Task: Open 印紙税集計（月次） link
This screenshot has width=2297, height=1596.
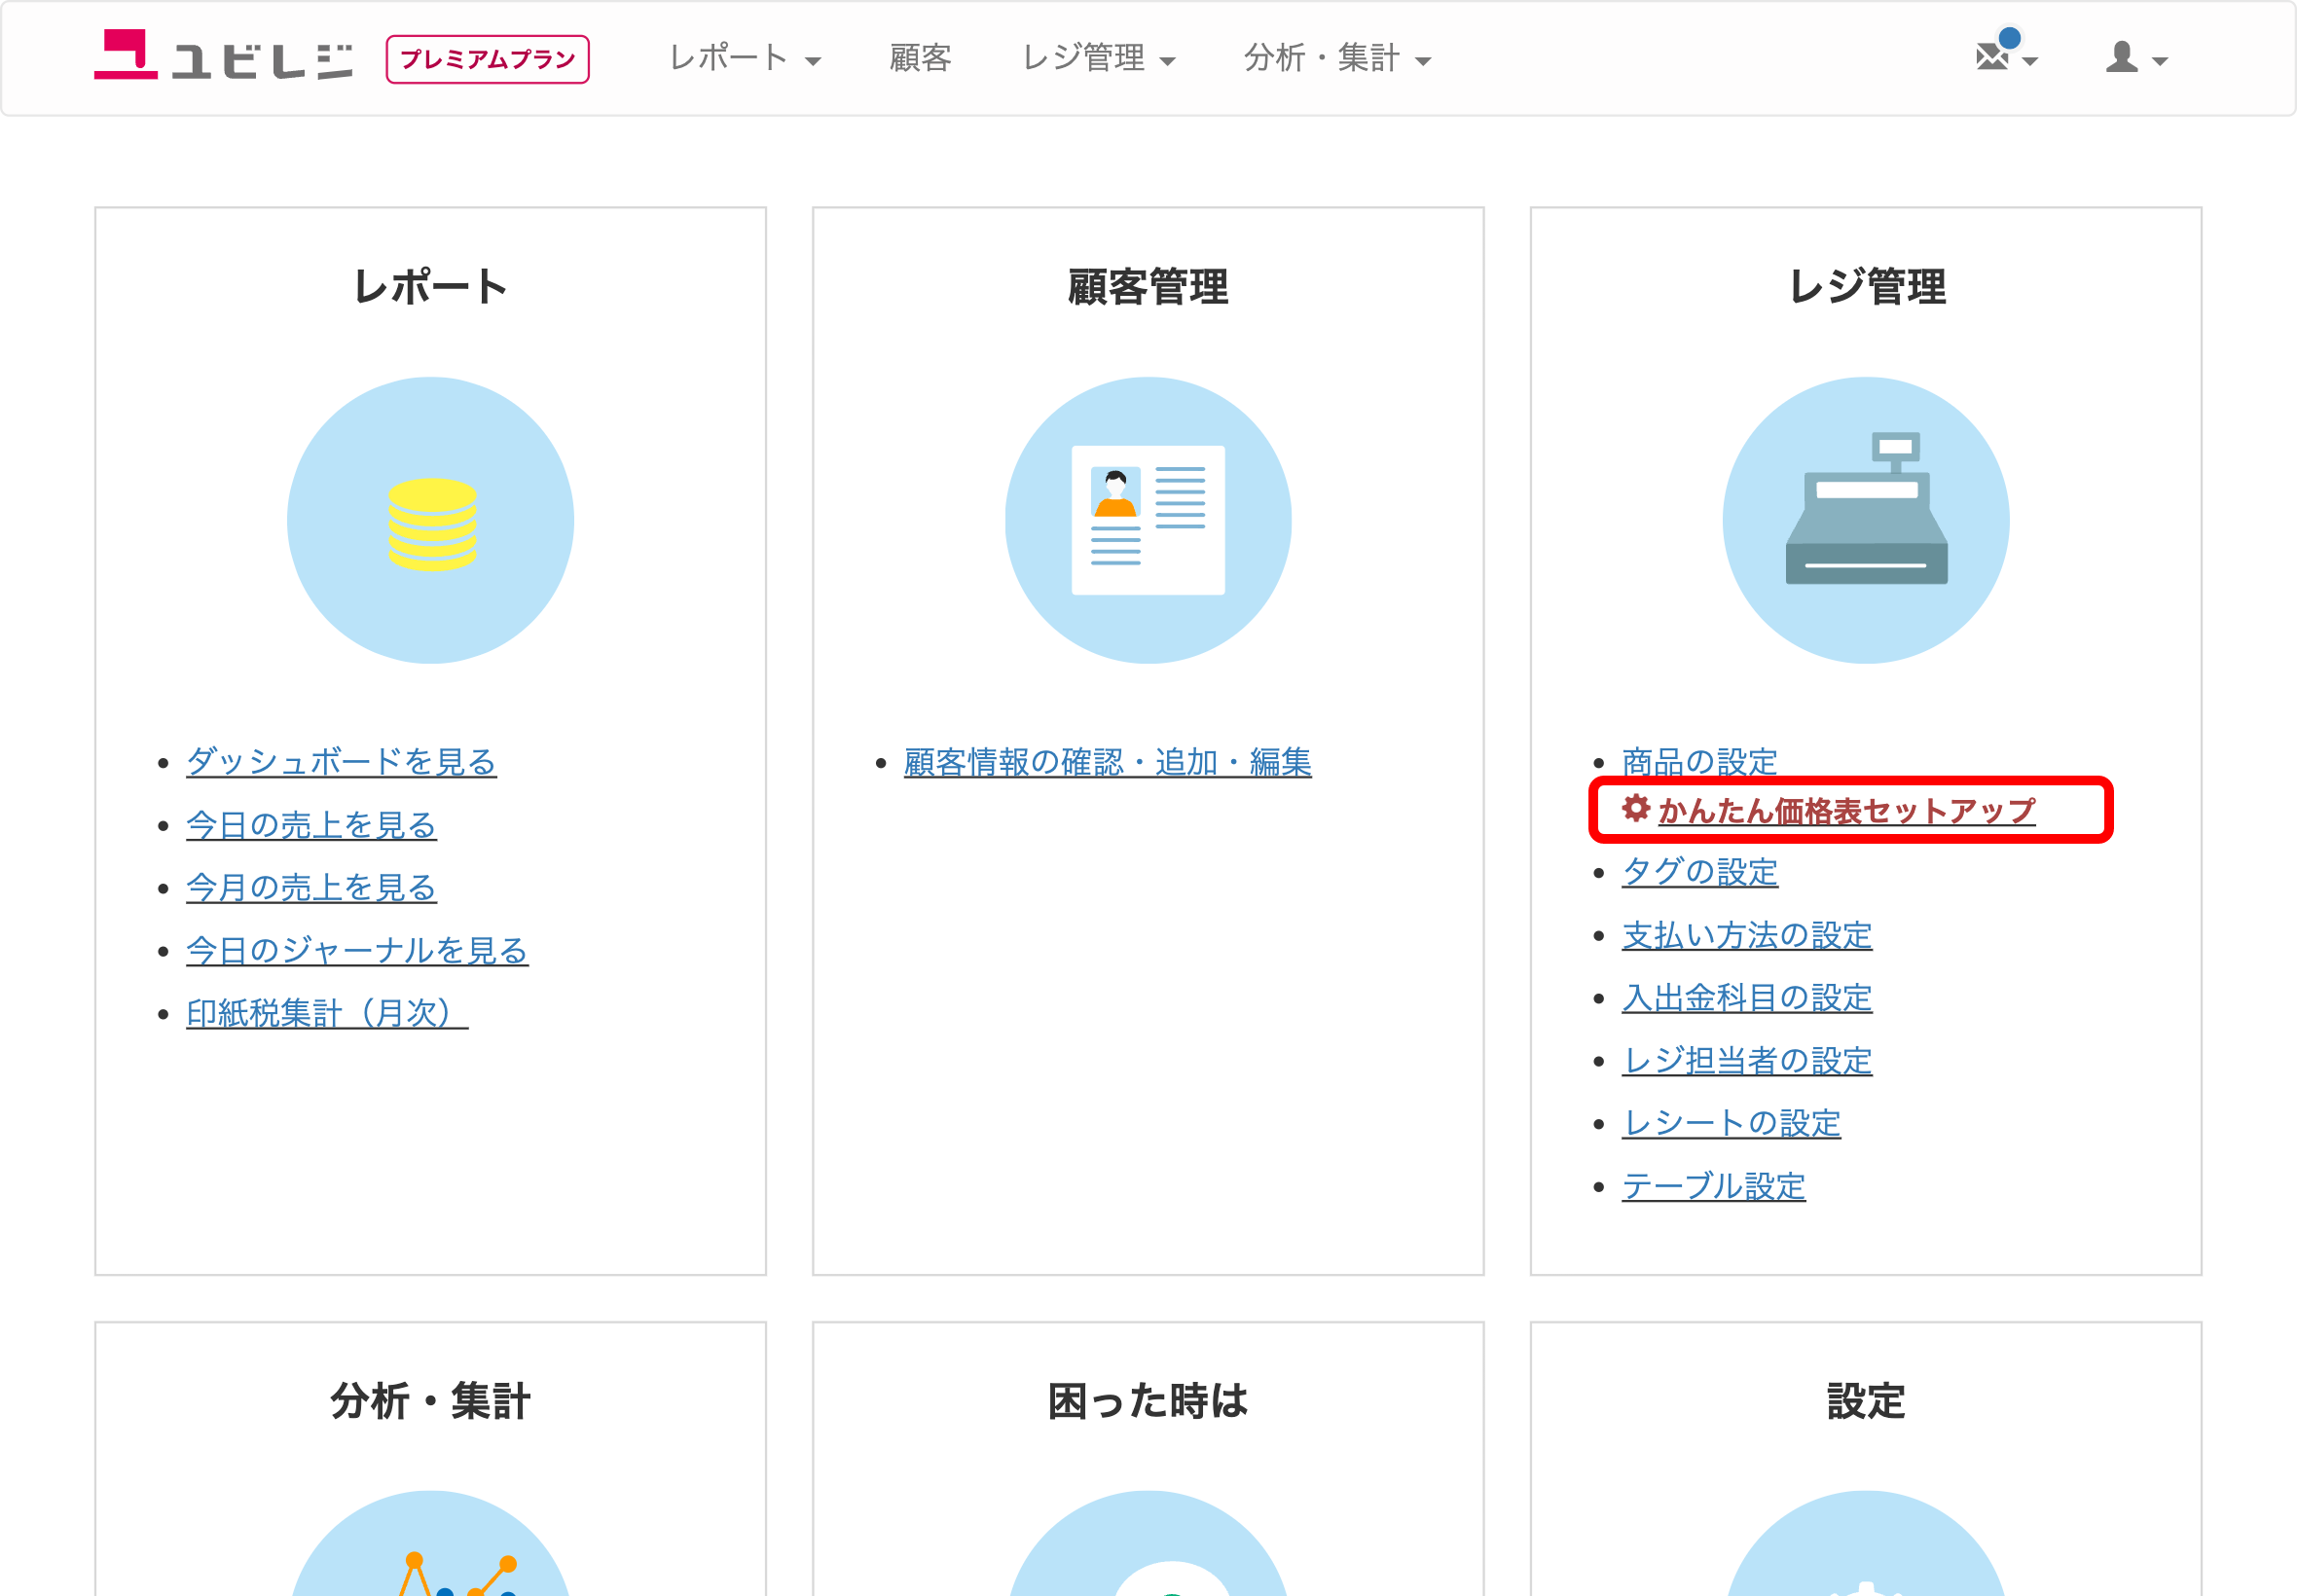Action: [327, 1014]
